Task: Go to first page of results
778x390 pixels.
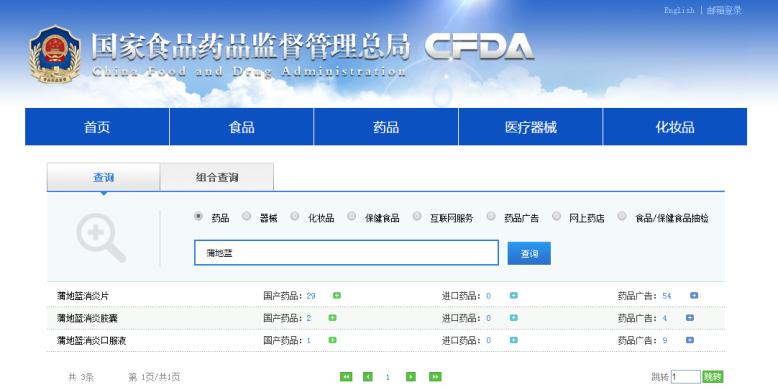Action: pyautogui.click(x=346, y=377)
